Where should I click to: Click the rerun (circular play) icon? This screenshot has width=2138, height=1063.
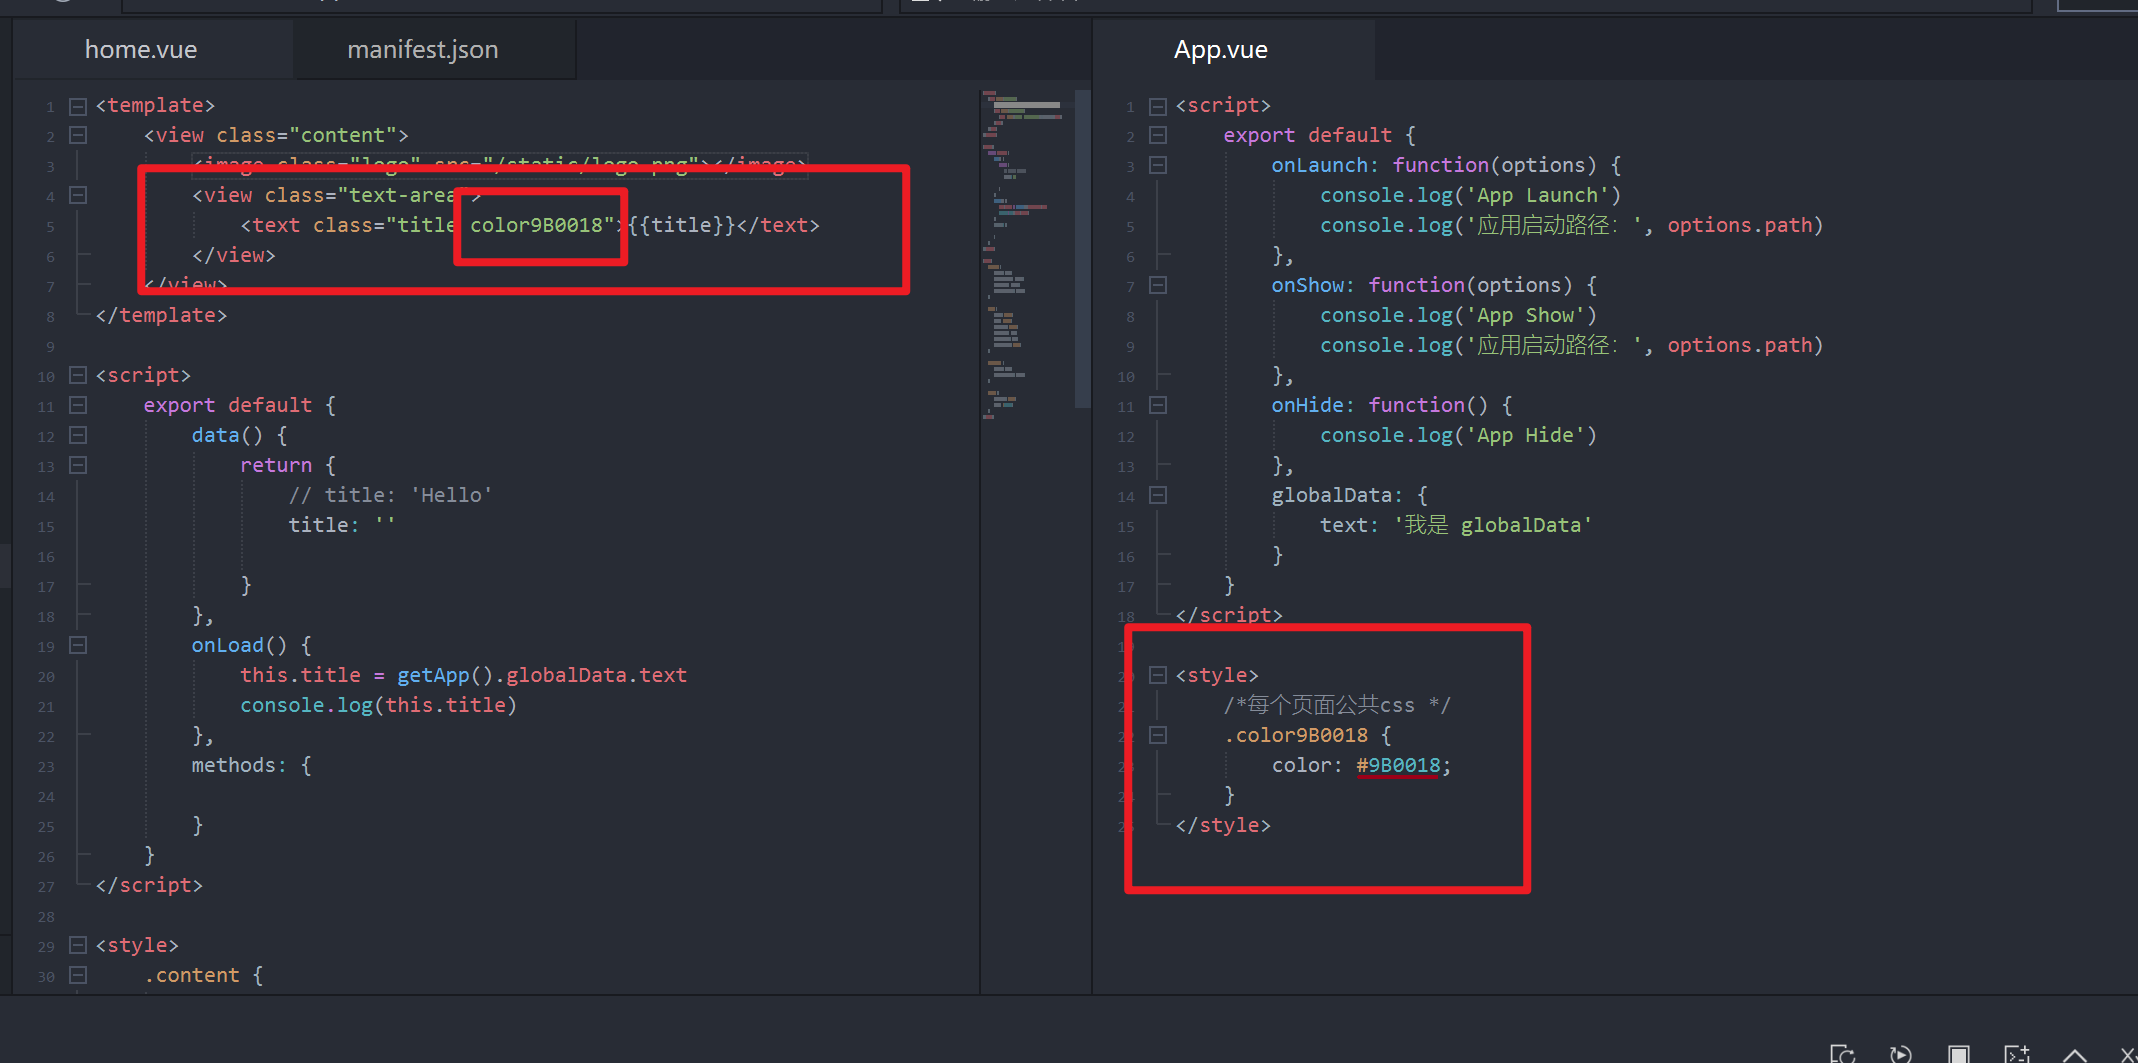pos(1900,1054)
